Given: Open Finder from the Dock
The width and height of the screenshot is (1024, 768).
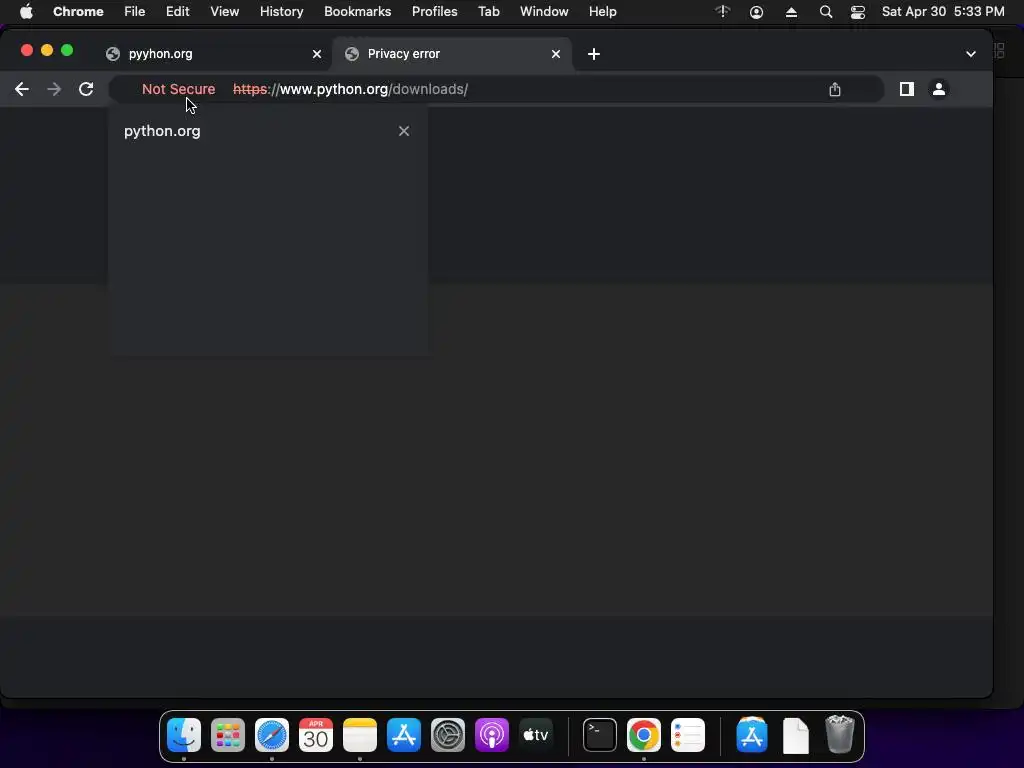Looking at the screenshot, I should click(184, 735).
